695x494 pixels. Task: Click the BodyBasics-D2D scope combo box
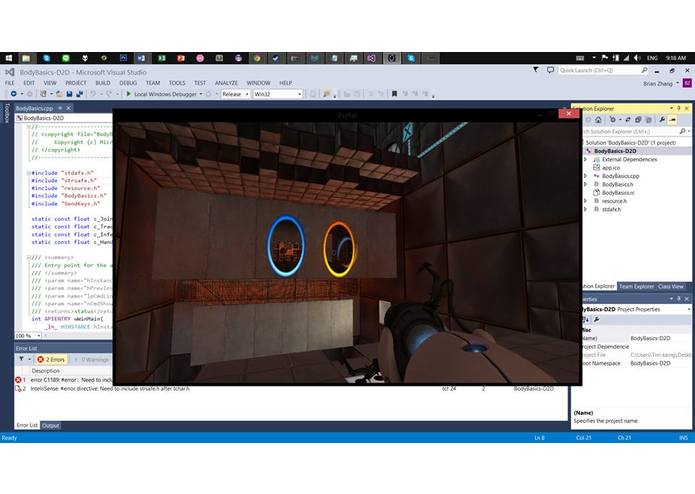click(65, 118)
